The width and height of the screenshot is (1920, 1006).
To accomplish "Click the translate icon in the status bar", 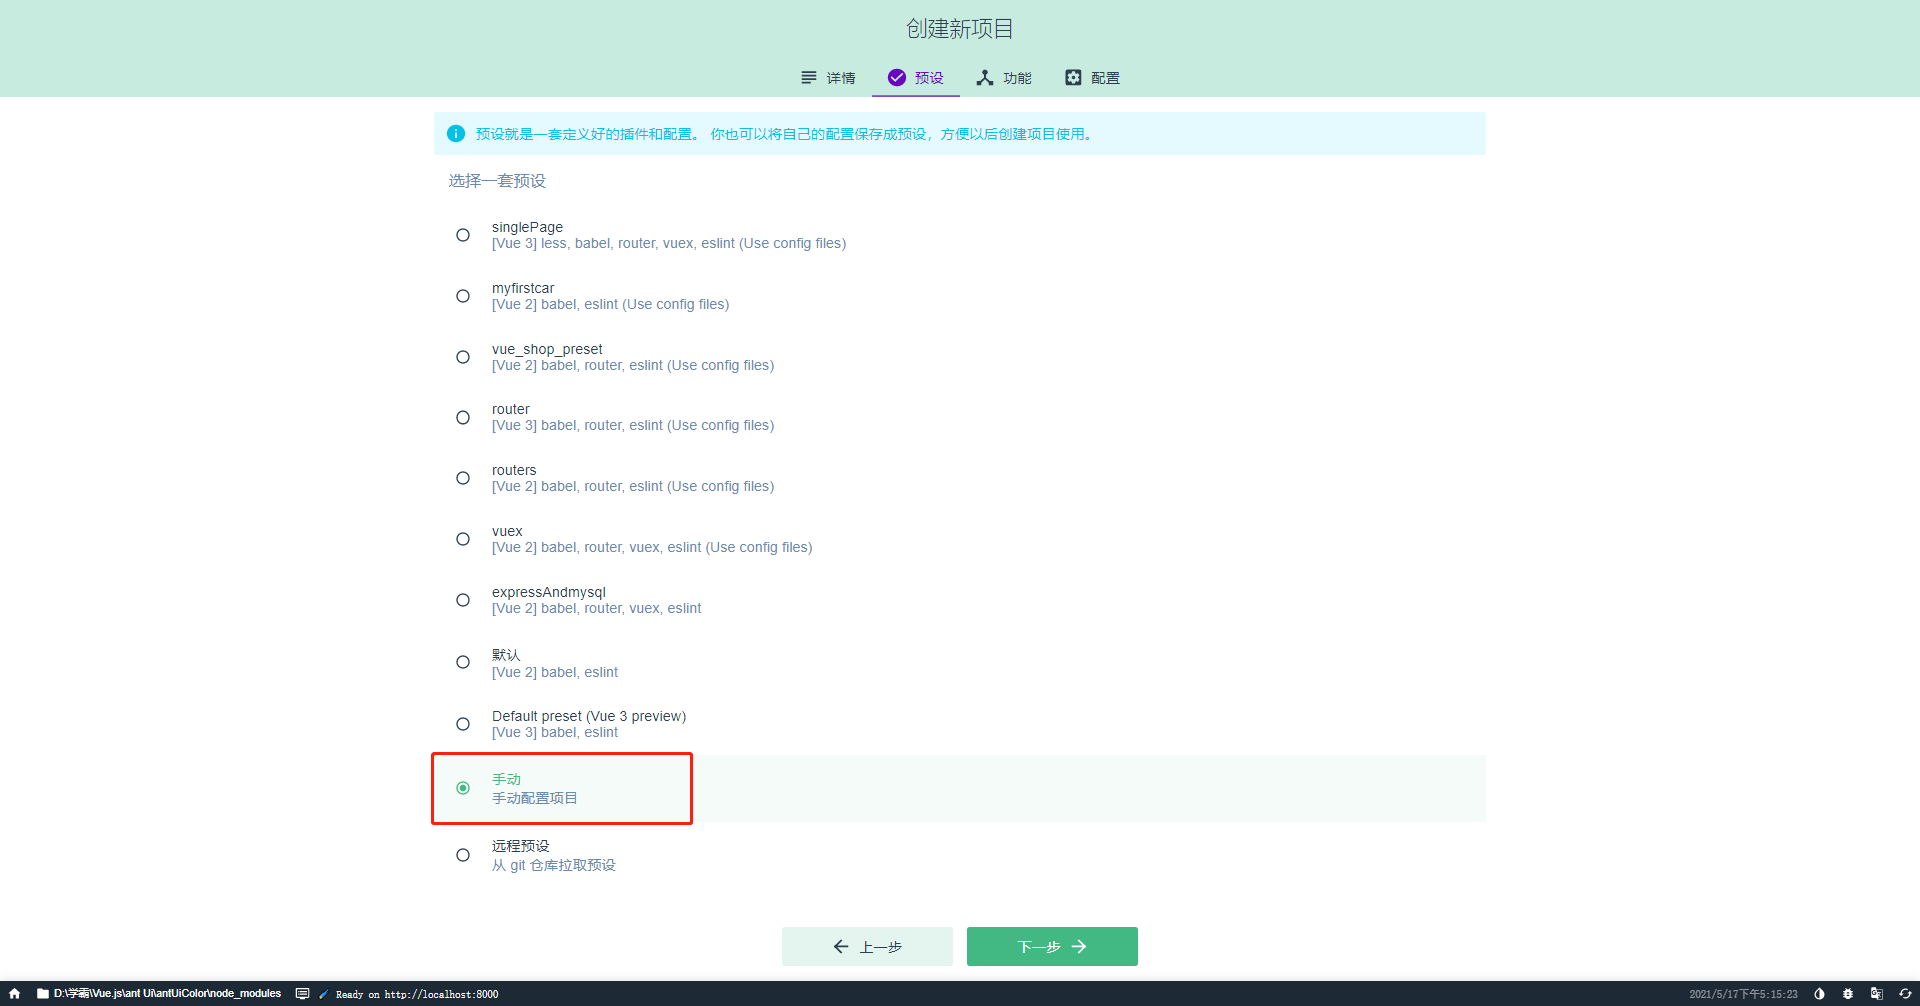I will (1878, 993).
